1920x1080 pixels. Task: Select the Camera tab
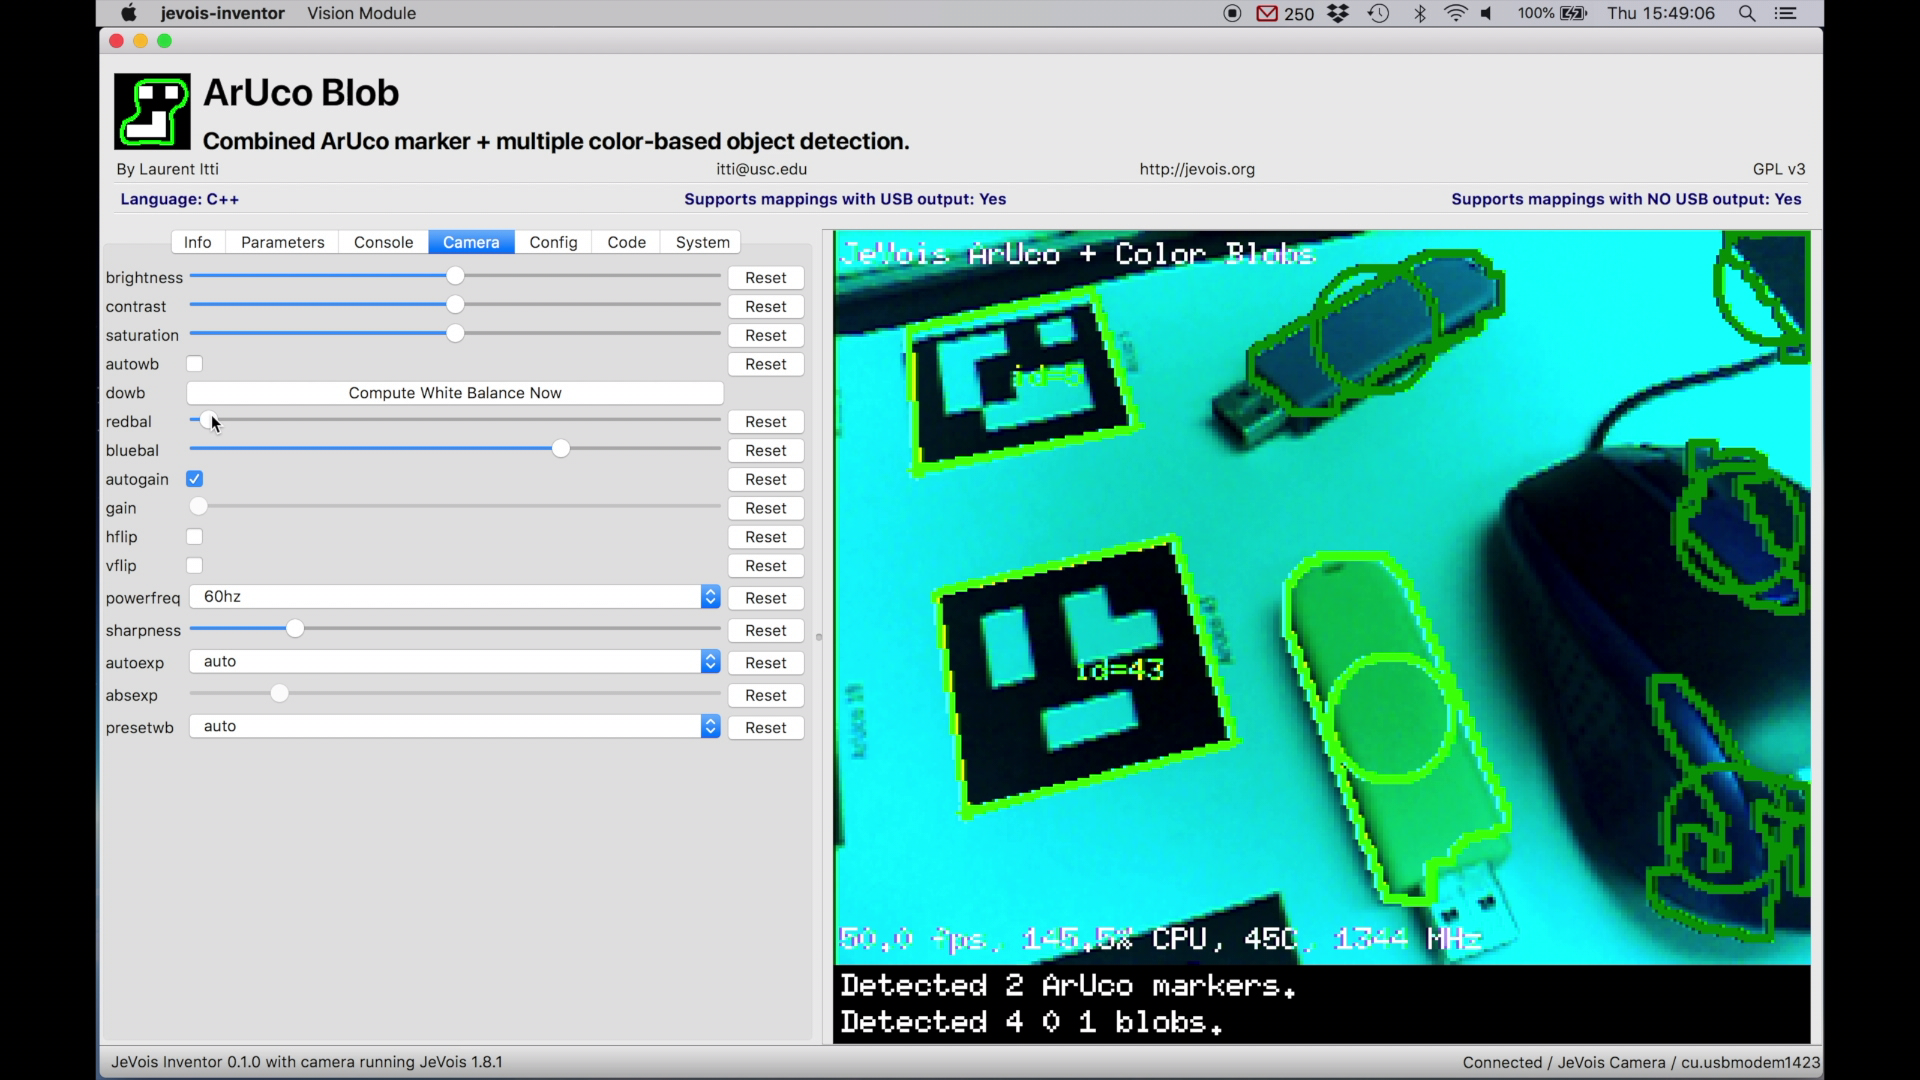[471, 242]
